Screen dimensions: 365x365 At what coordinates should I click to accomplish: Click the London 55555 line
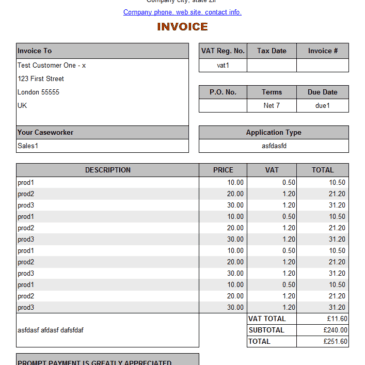pos(38,92)
